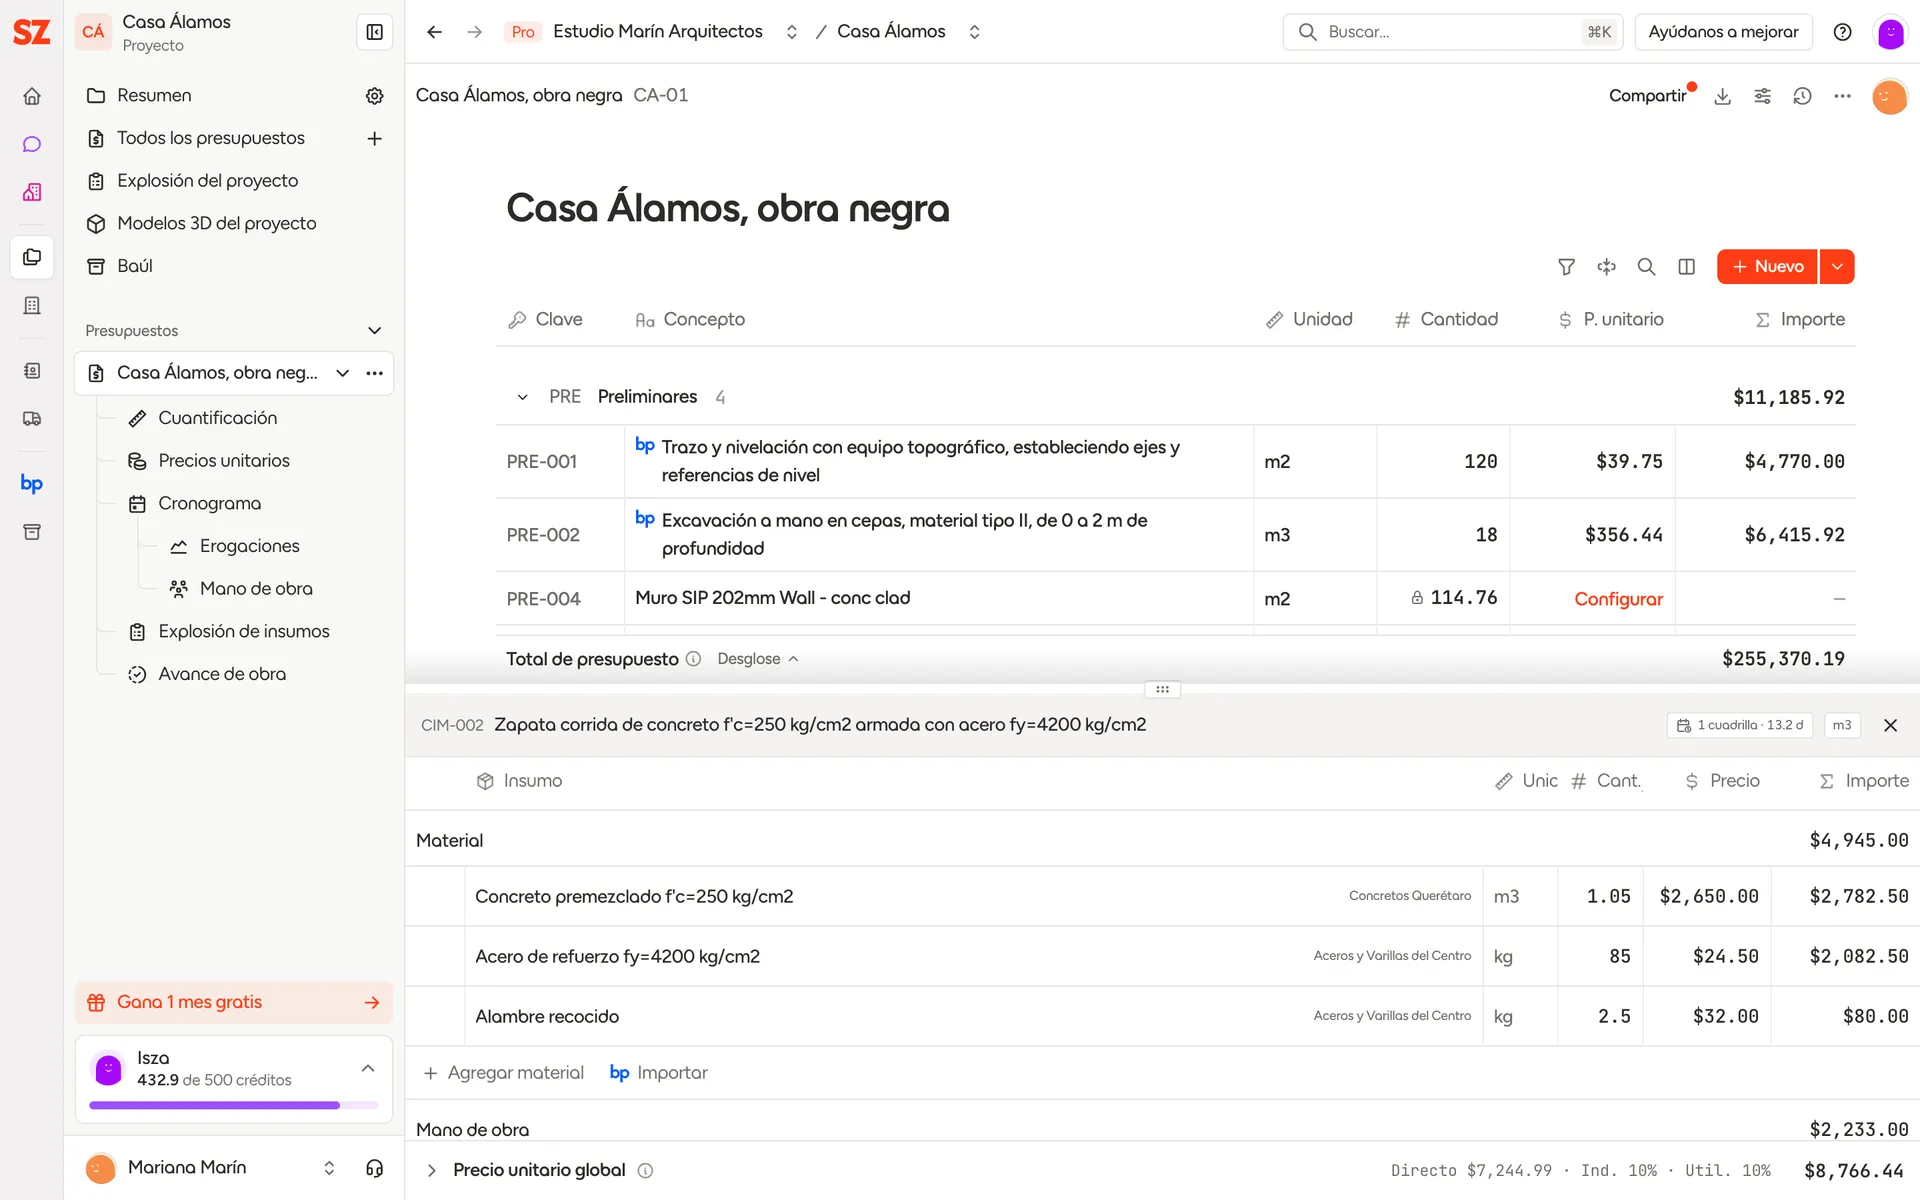Image resolution: width=1920 pixels, height=1200 pixels.
Task: Open the three-dot more menu in header
Action: pos(1842,96)
